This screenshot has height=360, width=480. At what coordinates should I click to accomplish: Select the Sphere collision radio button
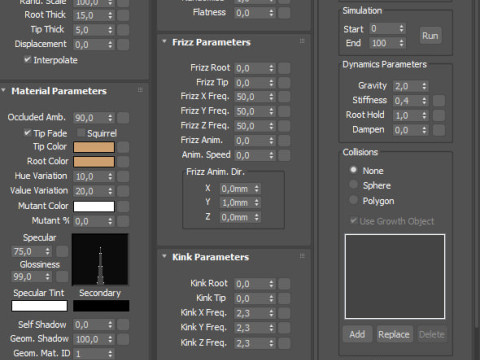tap(353, 185)
